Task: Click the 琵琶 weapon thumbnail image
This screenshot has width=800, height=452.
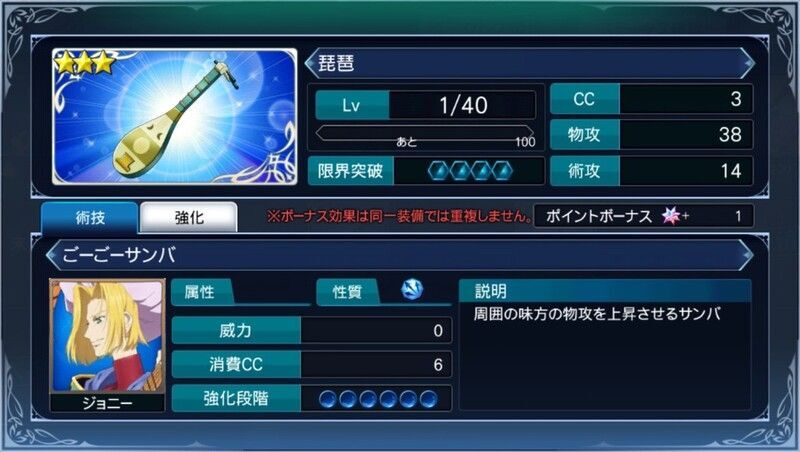Action: click(174, 116)
